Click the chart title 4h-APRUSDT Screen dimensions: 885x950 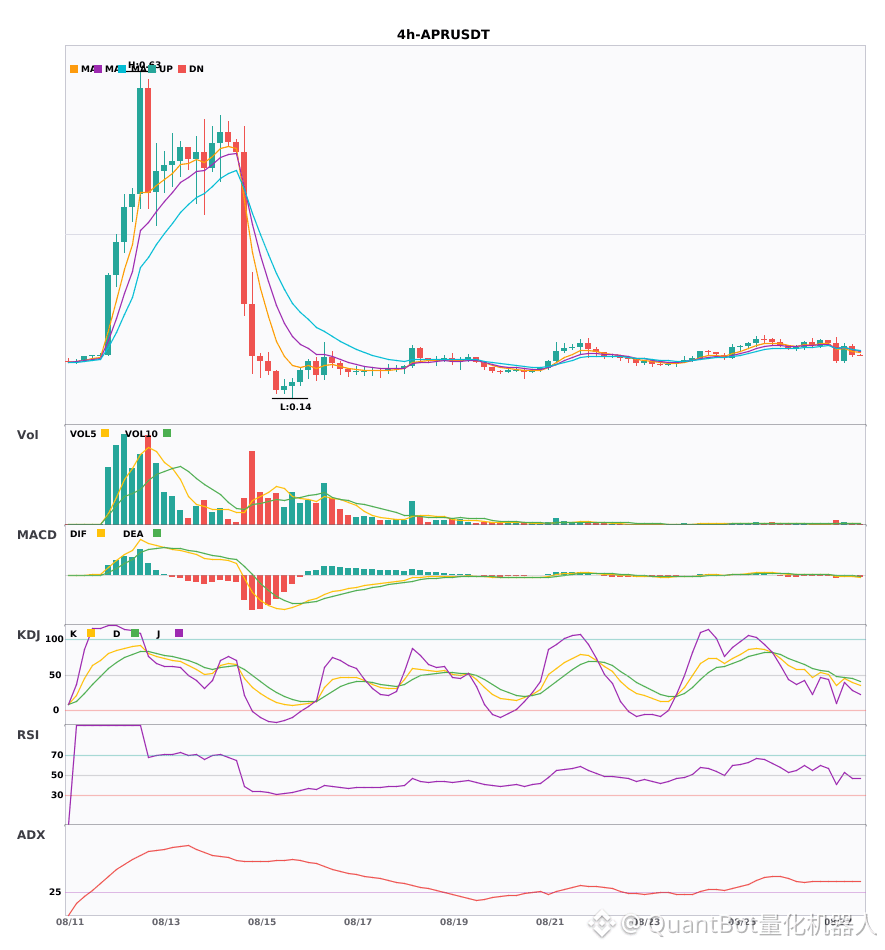[443, 35]
